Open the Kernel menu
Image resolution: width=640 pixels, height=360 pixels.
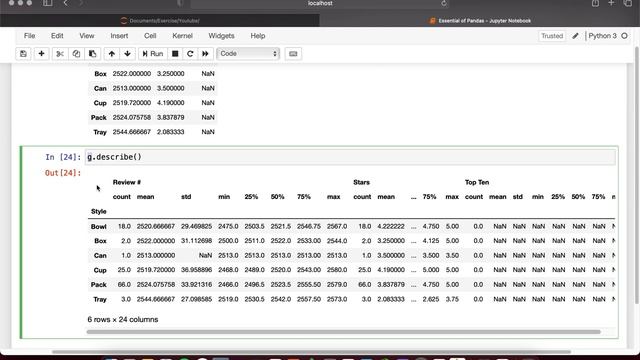click(x=182, y=36)
